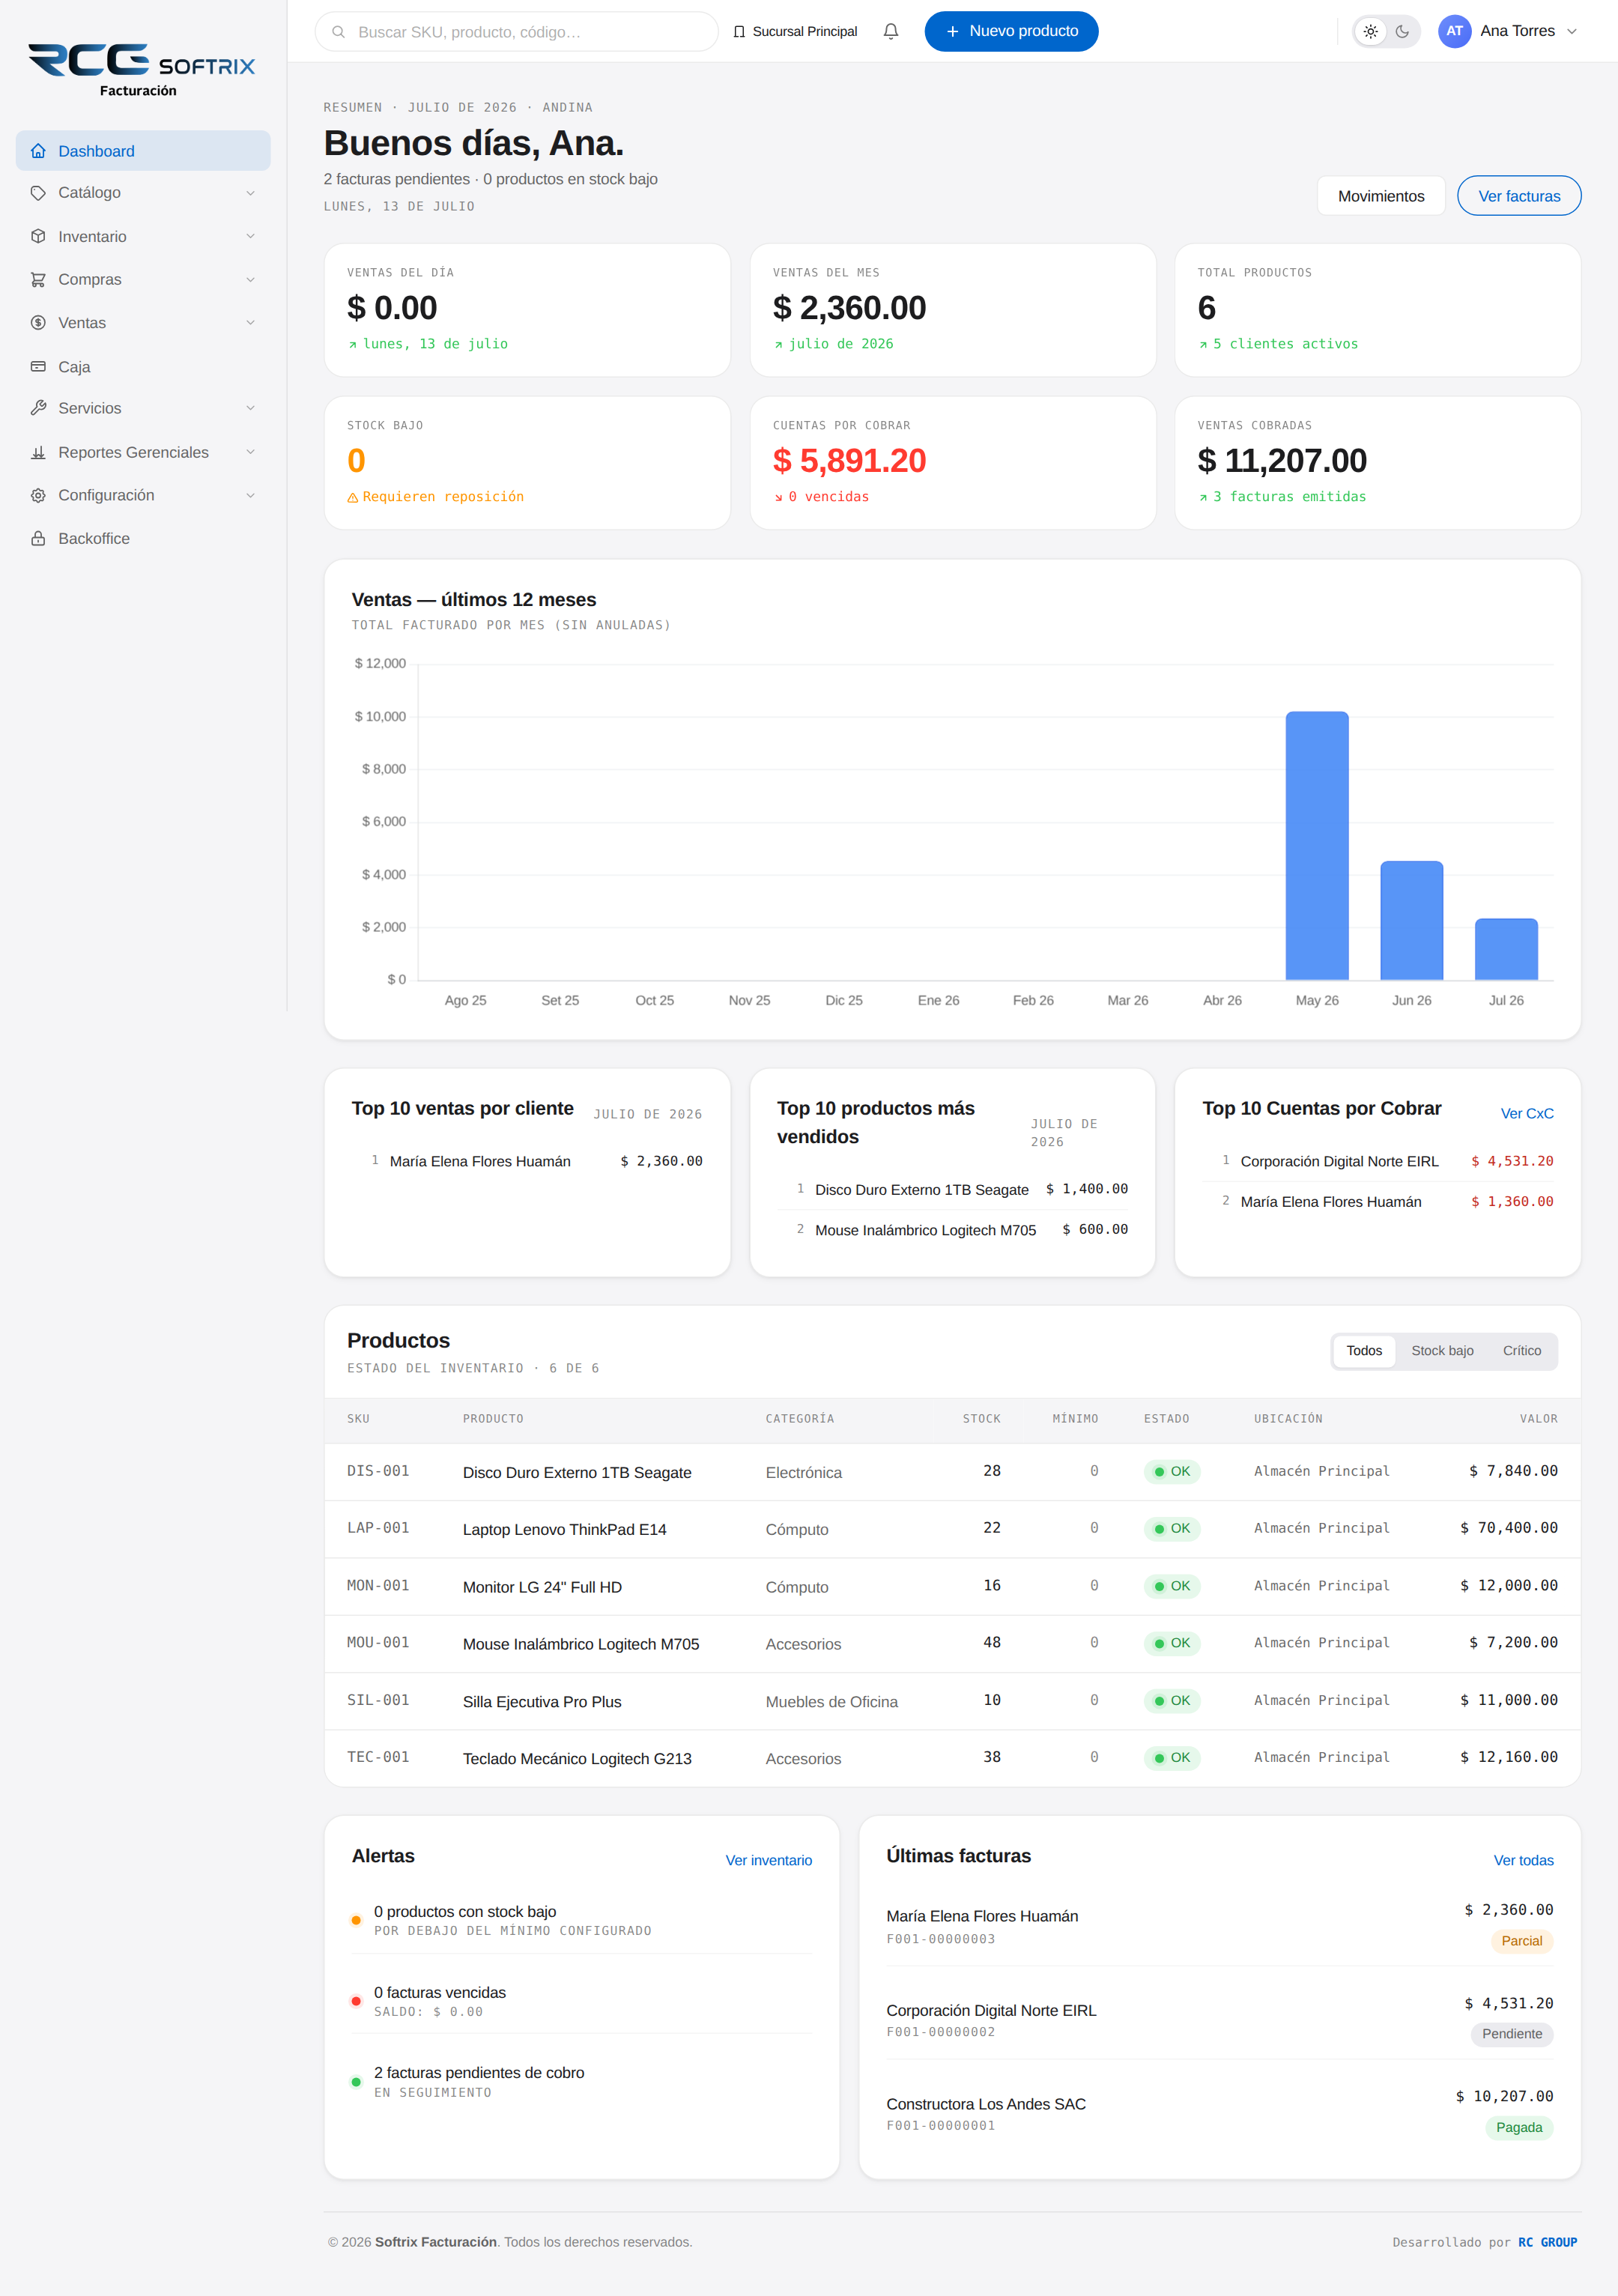Click the Catálogo tag icon

[38, 193]
